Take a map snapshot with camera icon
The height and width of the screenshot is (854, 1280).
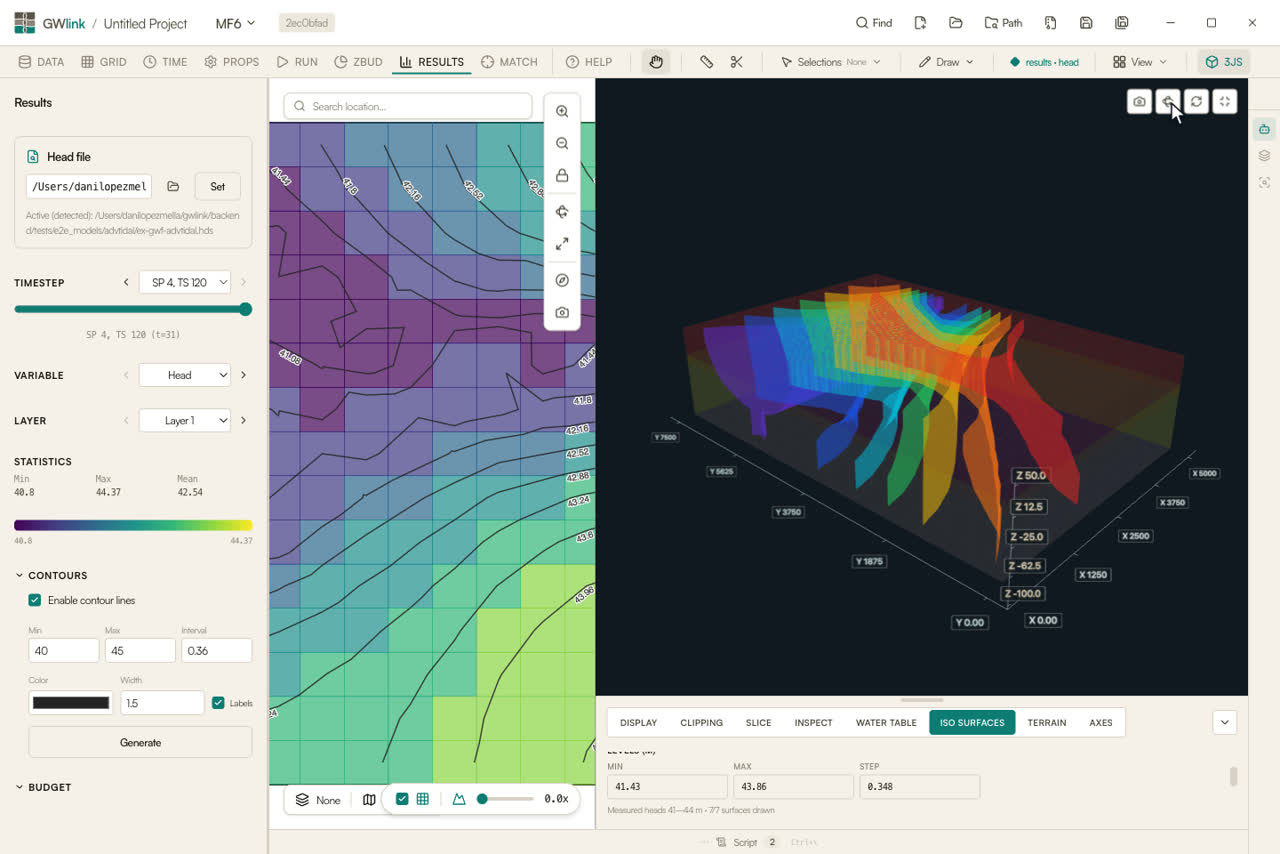click(x=562, y=313)
